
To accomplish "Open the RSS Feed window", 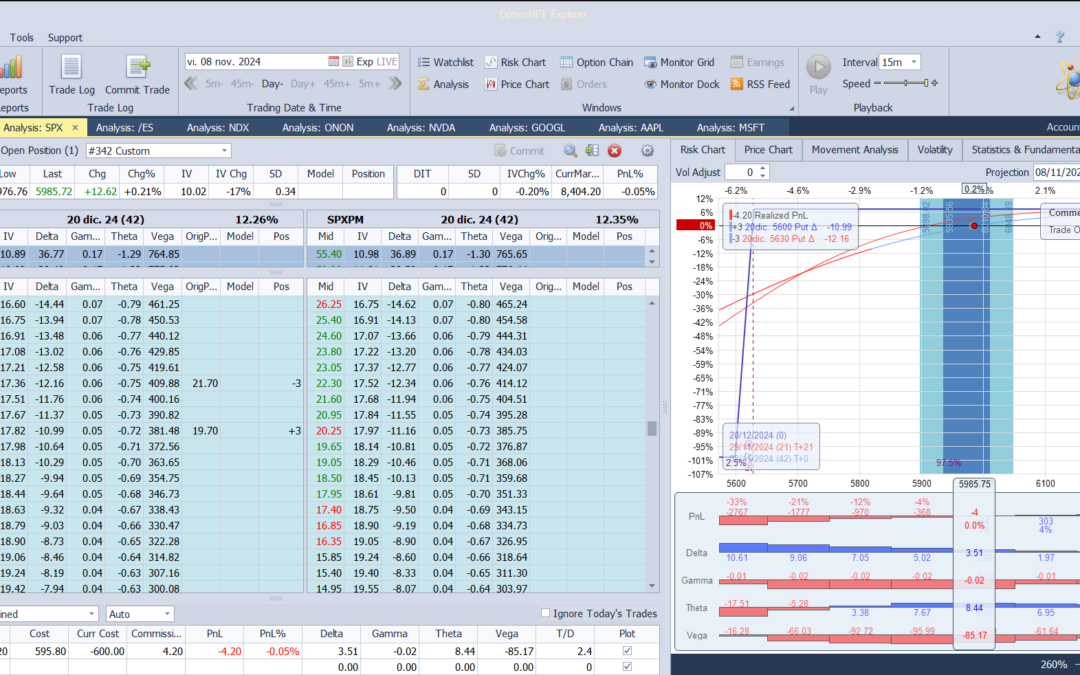I will (x=760, y=84).
